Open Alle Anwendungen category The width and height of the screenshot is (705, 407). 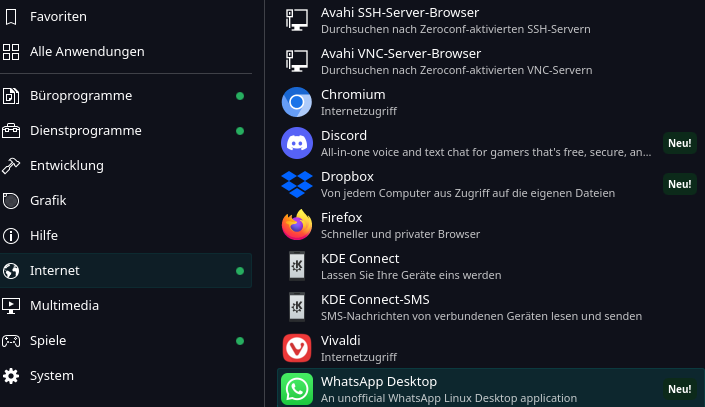[x=87, y=51]
